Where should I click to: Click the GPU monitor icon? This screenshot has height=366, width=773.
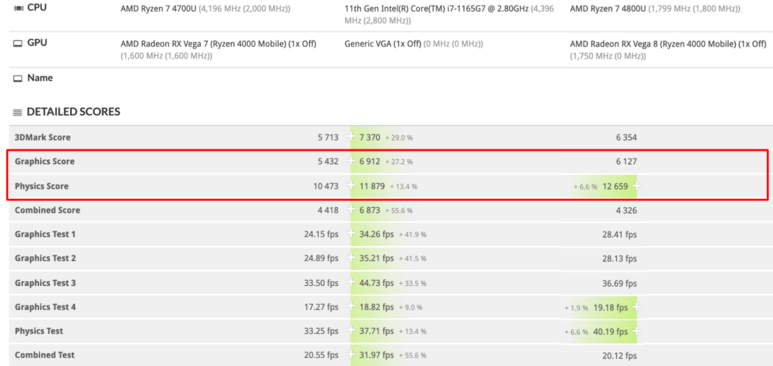[x=18, y=43]
